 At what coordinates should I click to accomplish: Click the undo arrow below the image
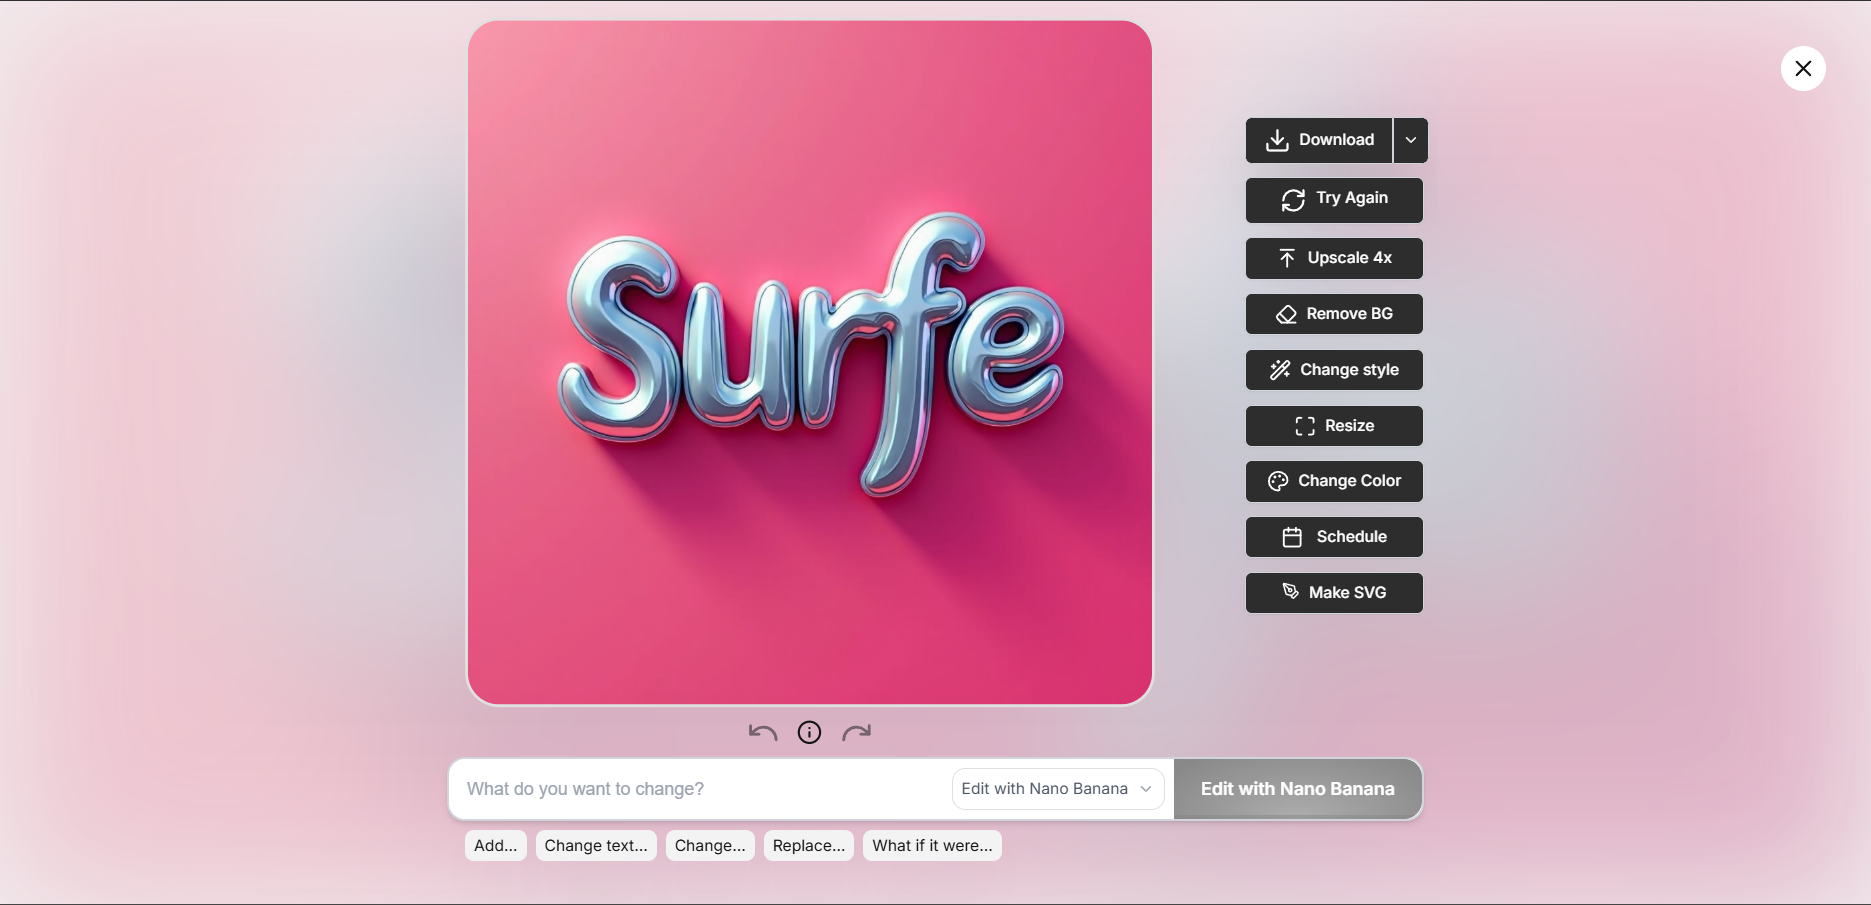point(763,733)
